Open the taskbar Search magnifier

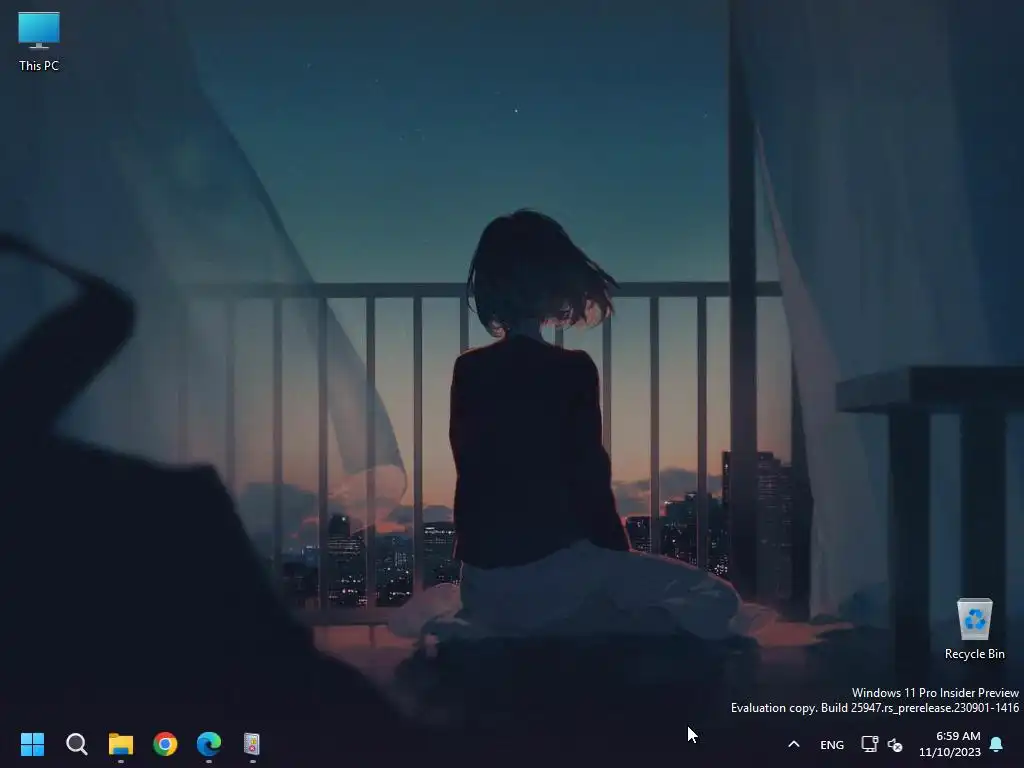pos(76,744)
